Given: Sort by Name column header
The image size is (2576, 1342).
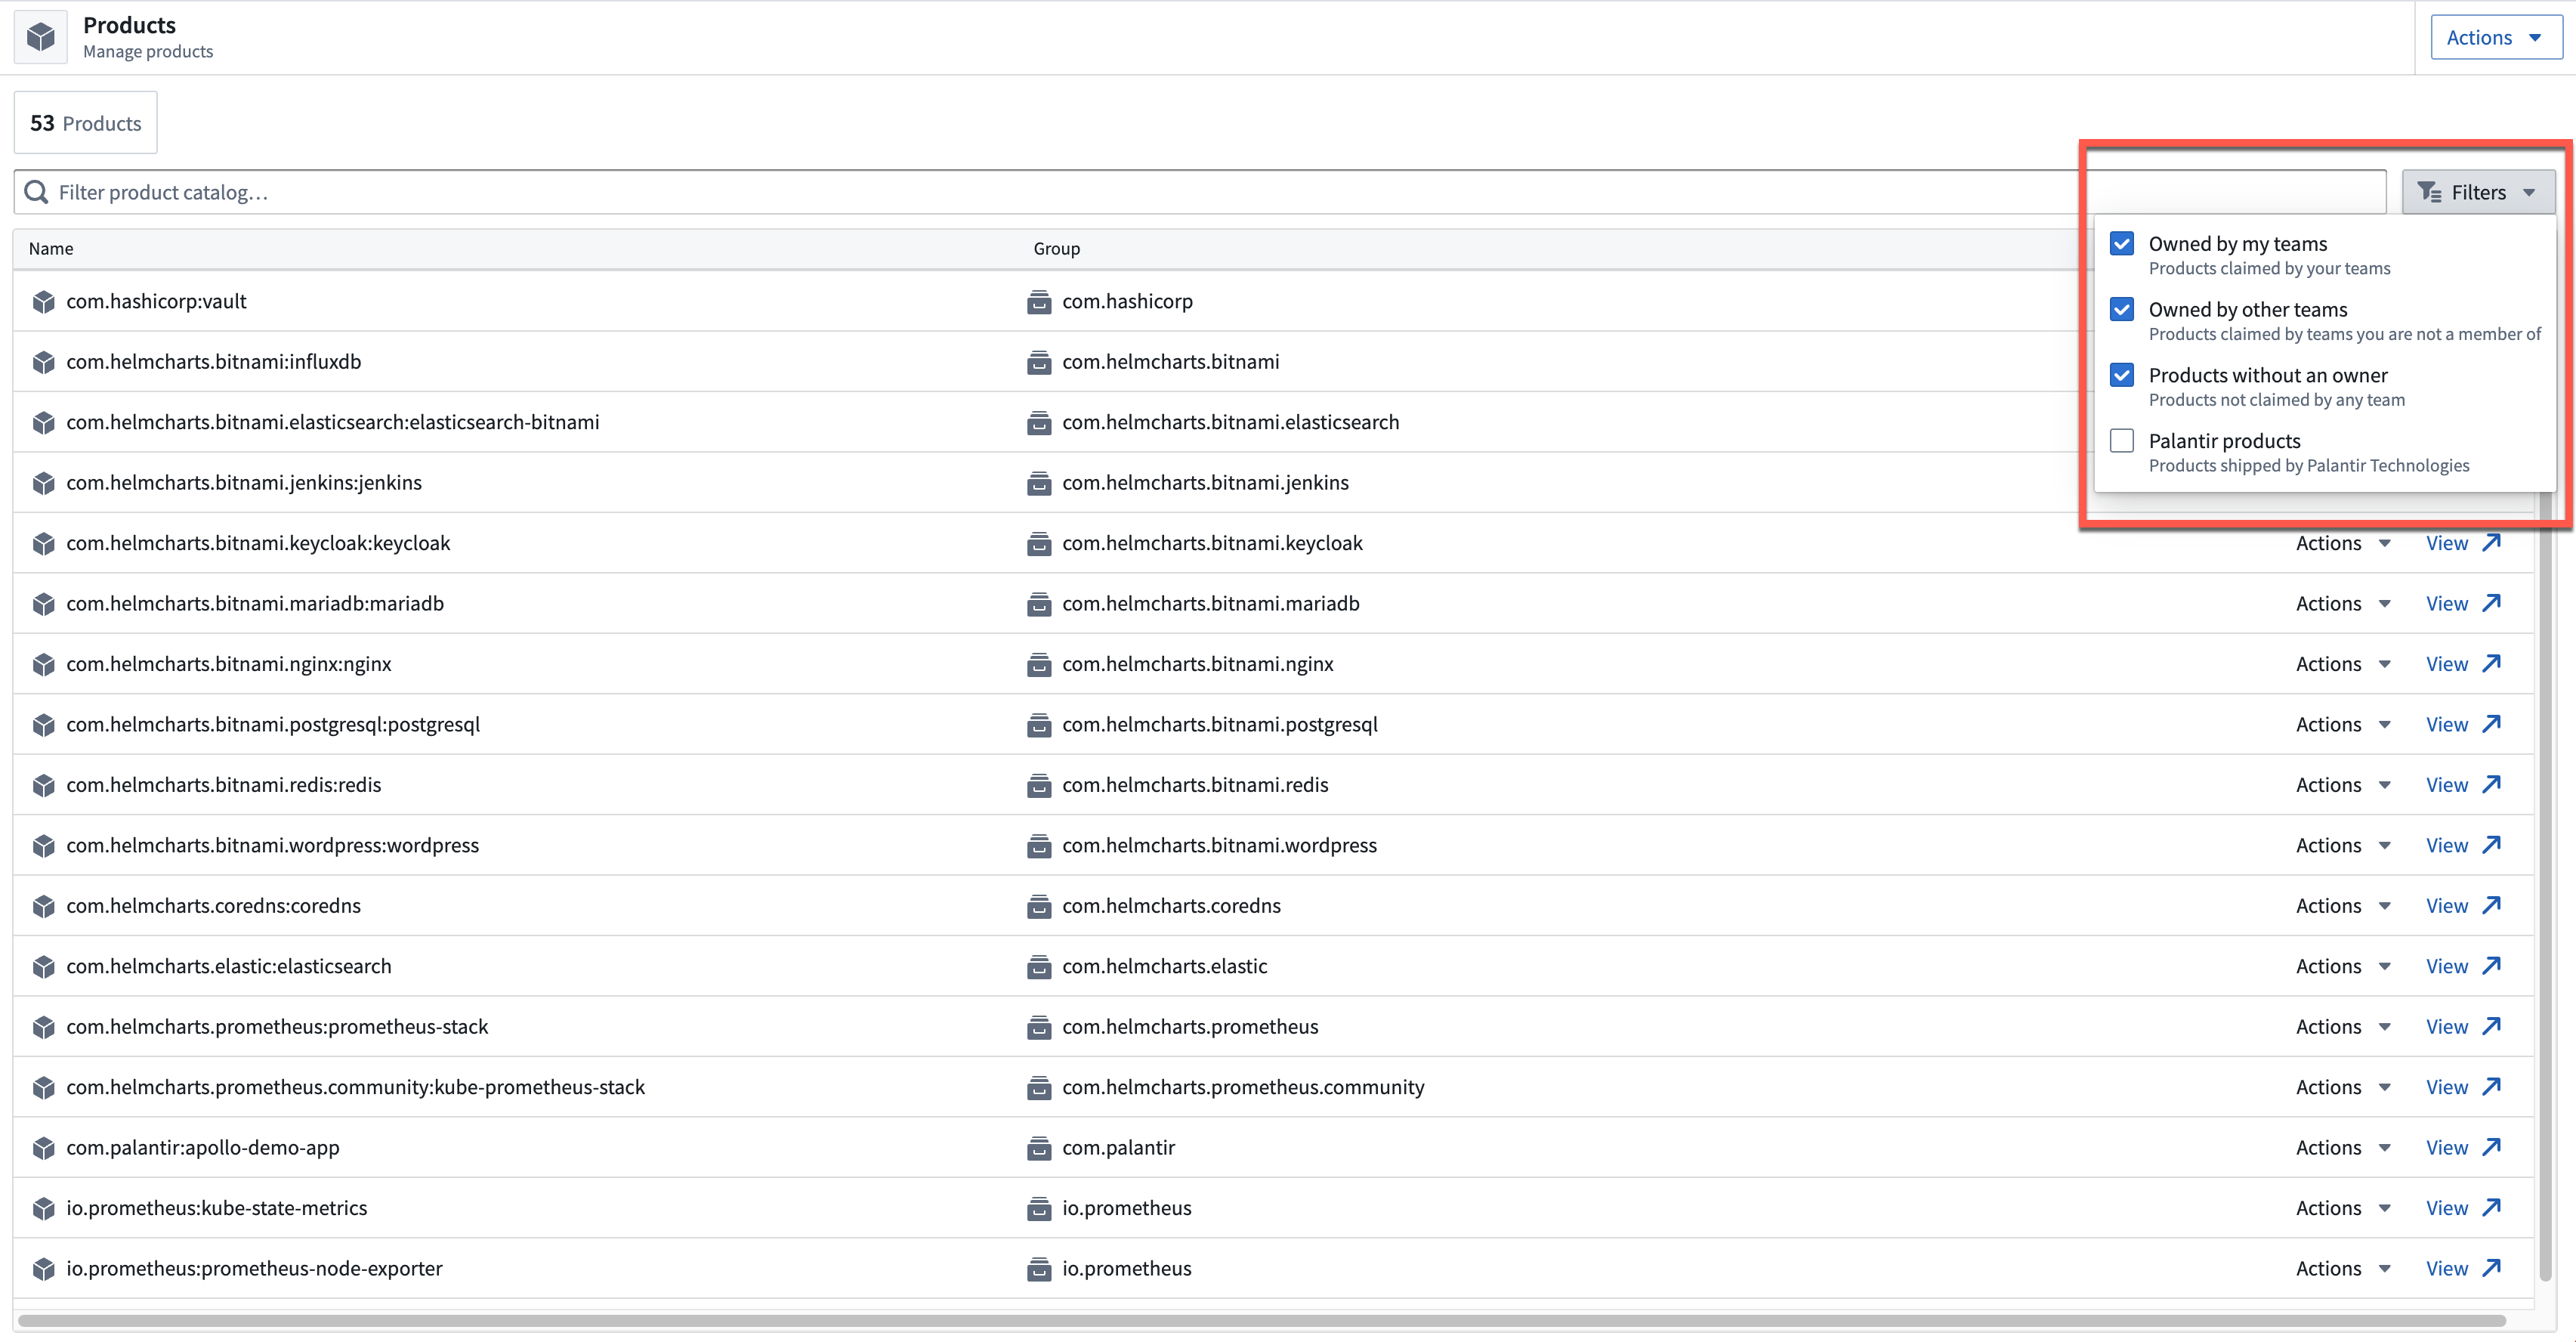Looking at the screenshot, I should coord(51,249).
